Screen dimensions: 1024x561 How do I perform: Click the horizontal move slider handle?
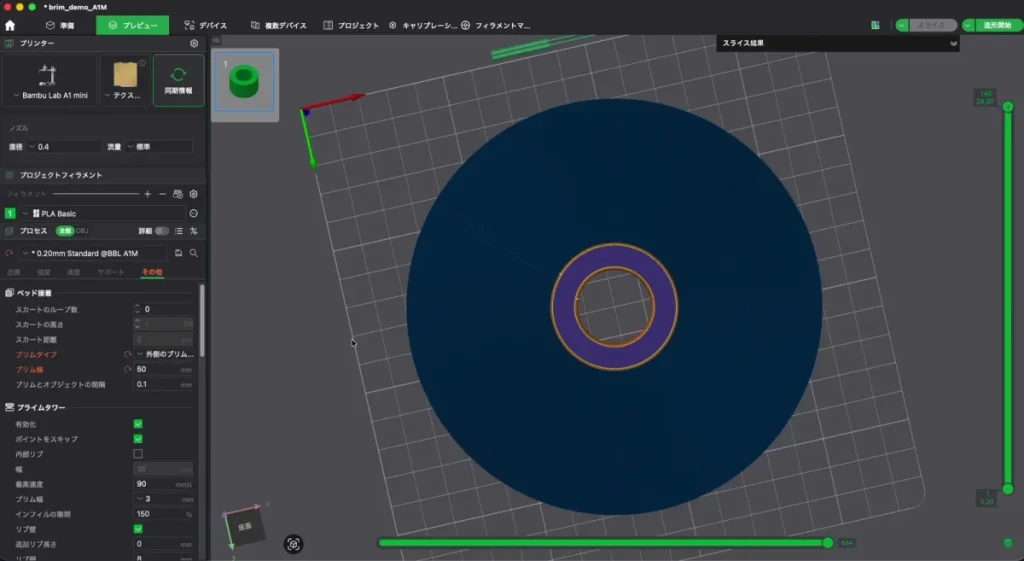click(x=827, y=543)
